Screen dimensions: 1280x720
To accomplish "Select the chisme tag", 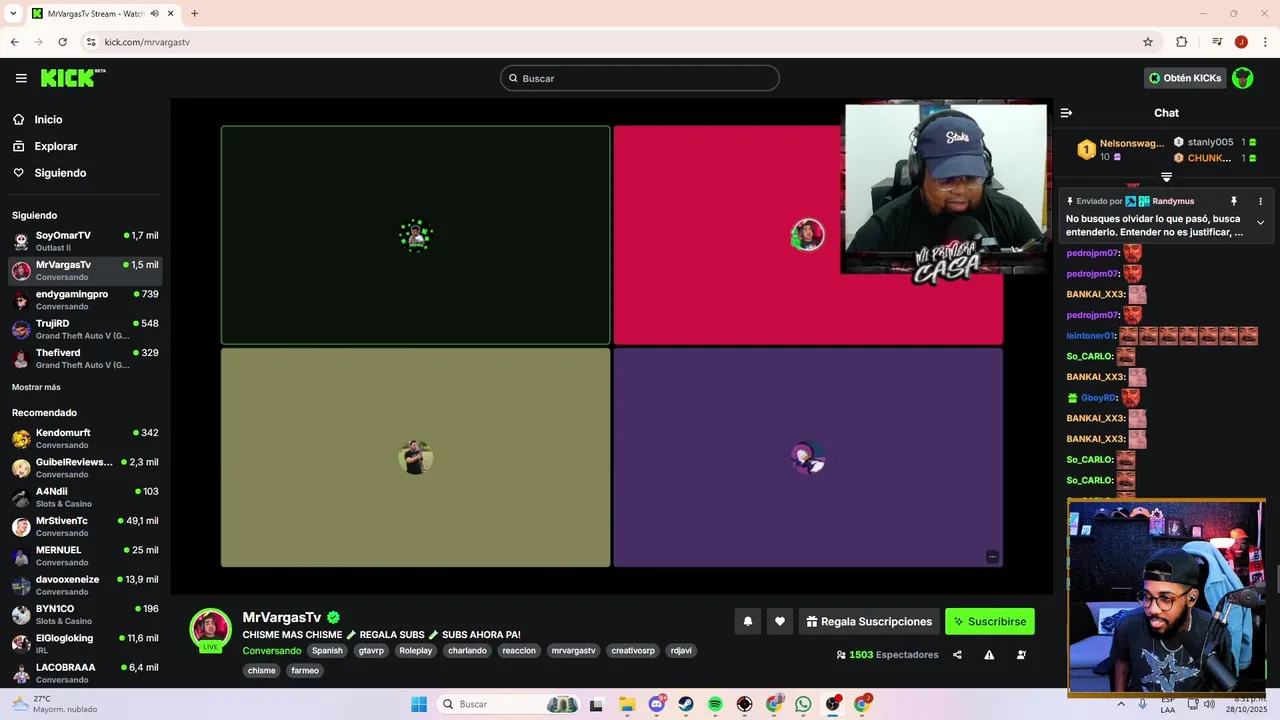I will pos(262,671).
